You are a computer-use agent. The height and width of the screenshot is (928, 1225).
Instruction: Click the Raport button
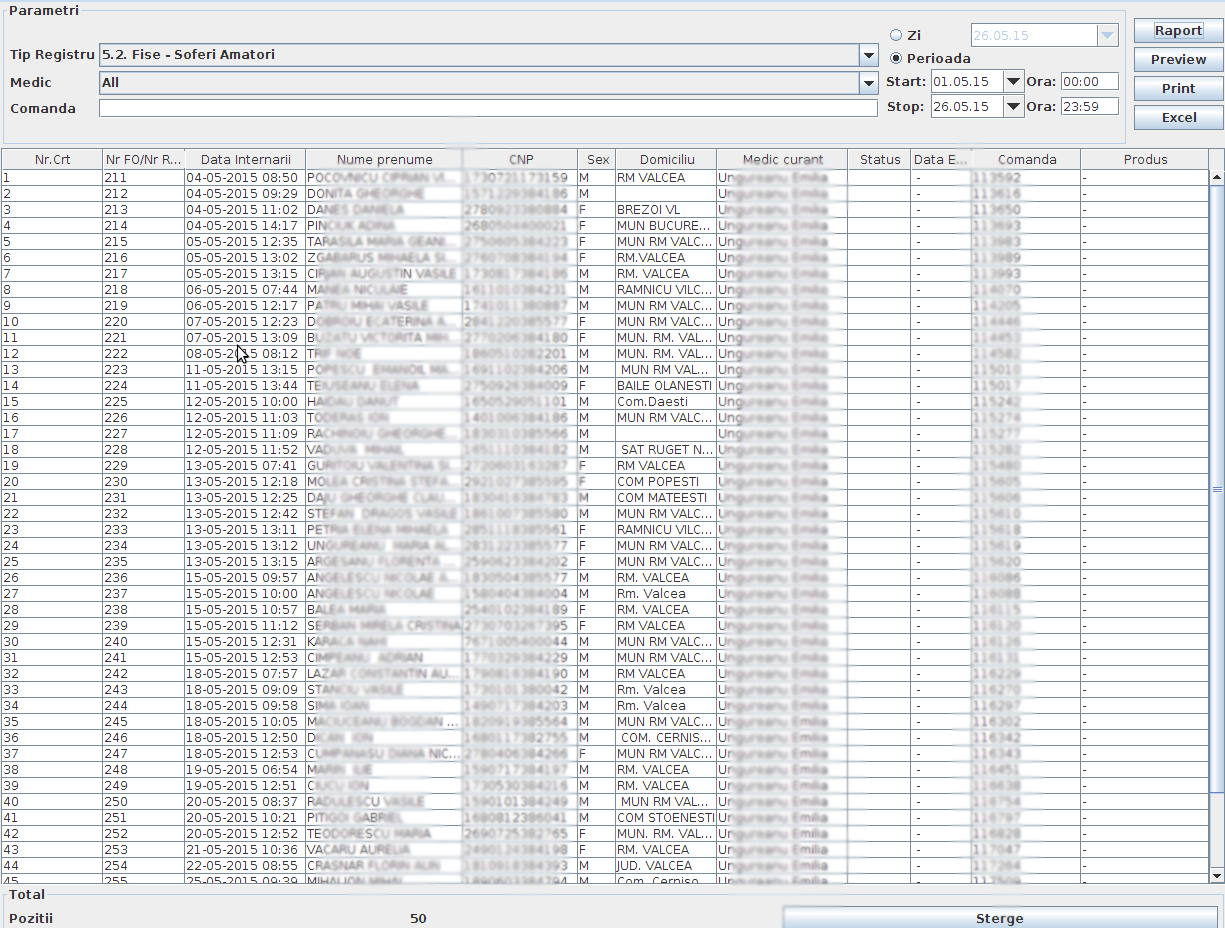pyautogui.click(x=1178, y=31)
